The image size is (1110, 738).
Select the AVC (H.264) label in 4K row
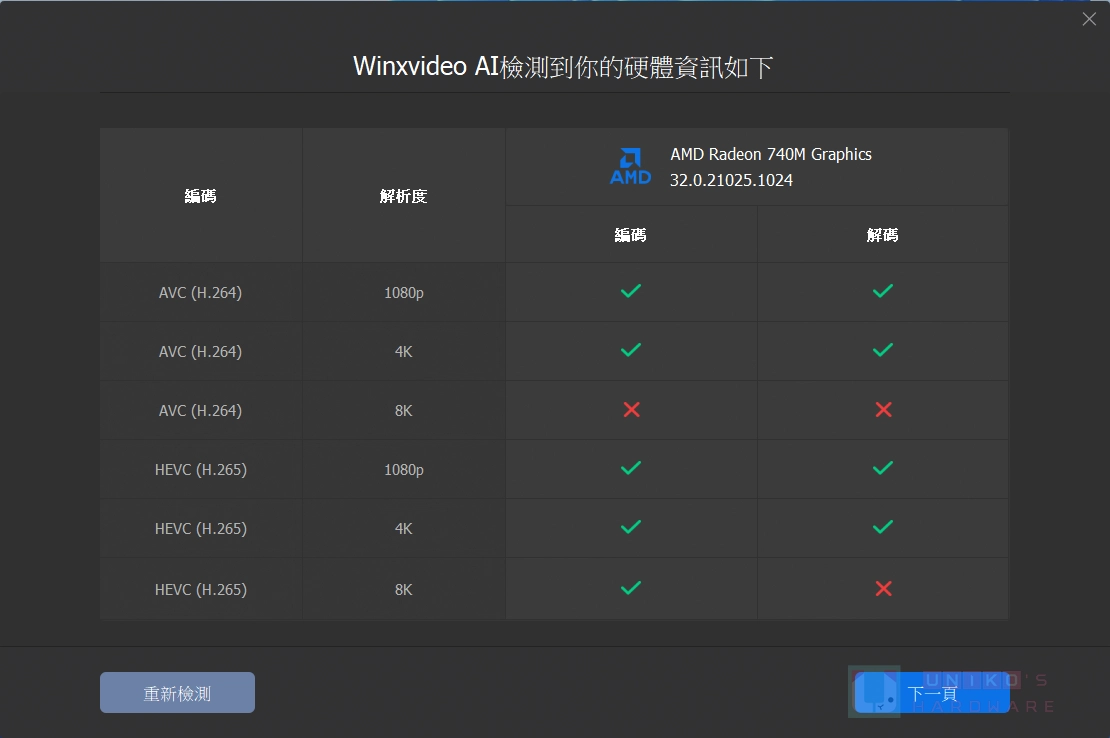200,352
